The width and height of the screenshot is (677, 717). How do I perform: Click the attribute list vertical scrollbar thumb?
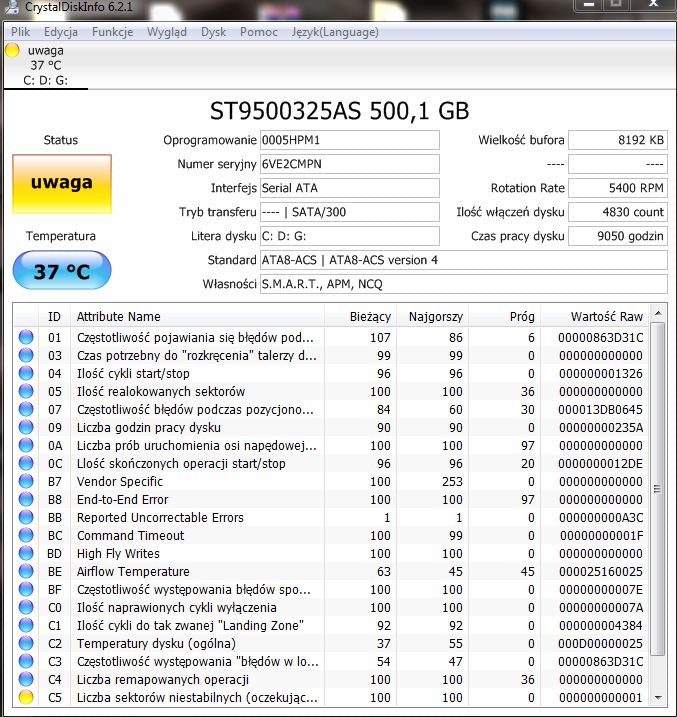[x=658, y=489]
